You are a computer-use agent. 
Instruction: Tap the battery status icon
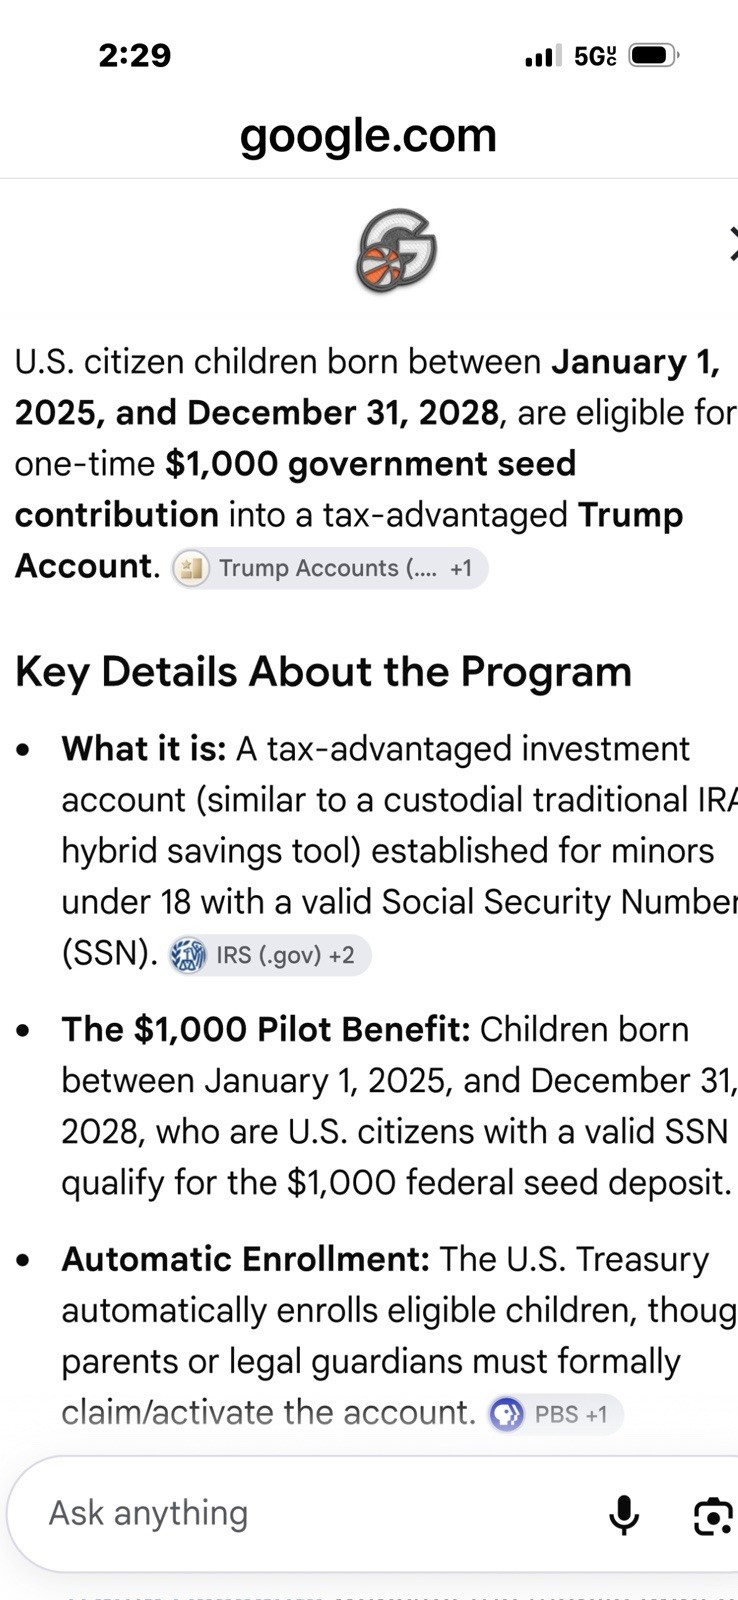(654, 55)
